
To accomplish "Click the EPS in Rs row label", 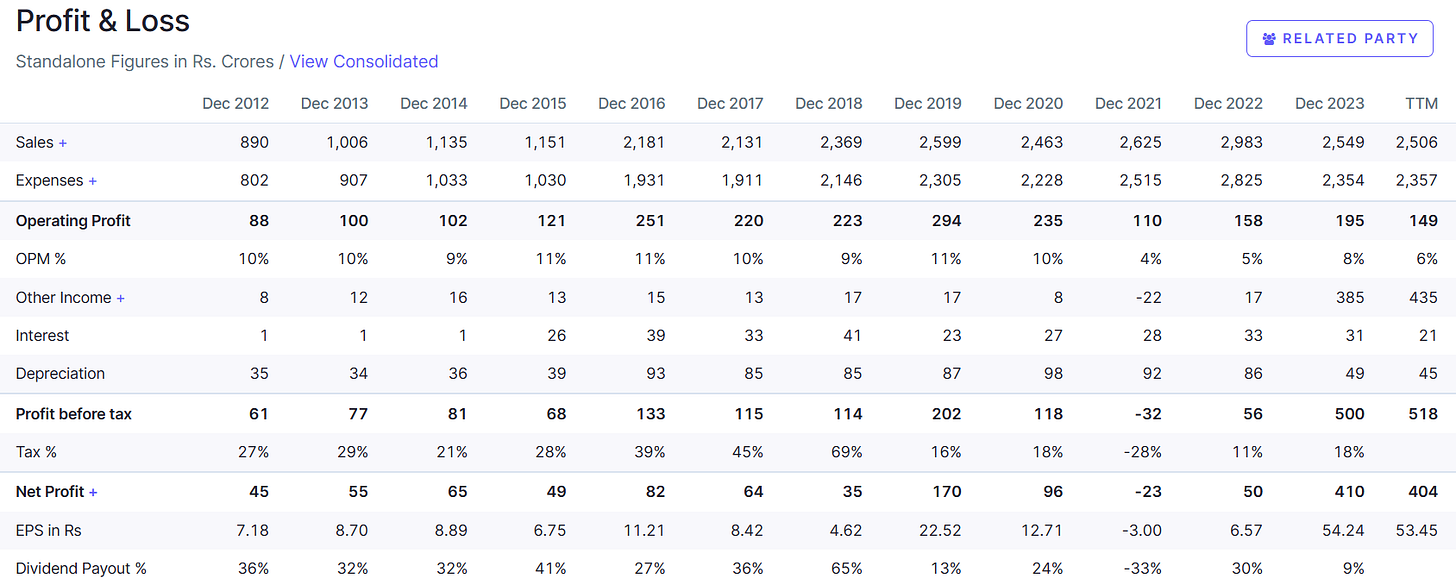I will tap(49, 530).
